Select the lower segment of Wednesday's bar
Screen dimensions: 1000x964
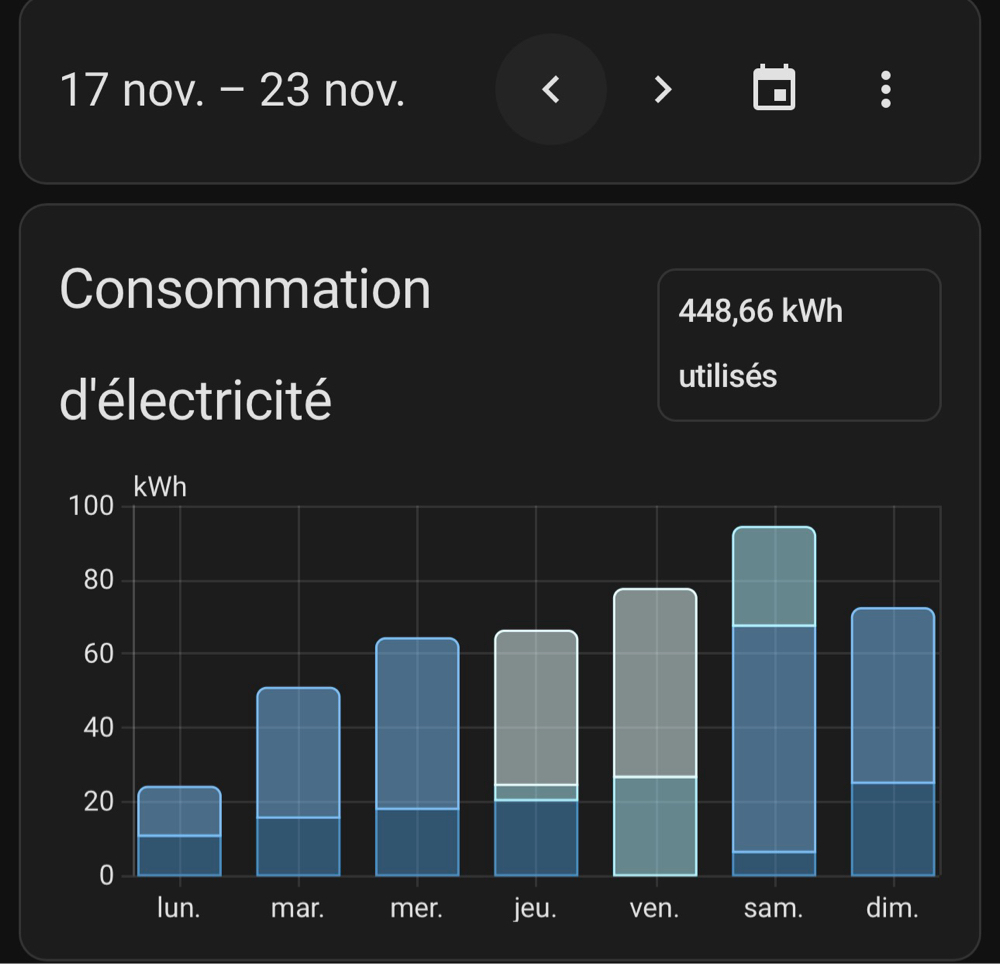[417, 842]
